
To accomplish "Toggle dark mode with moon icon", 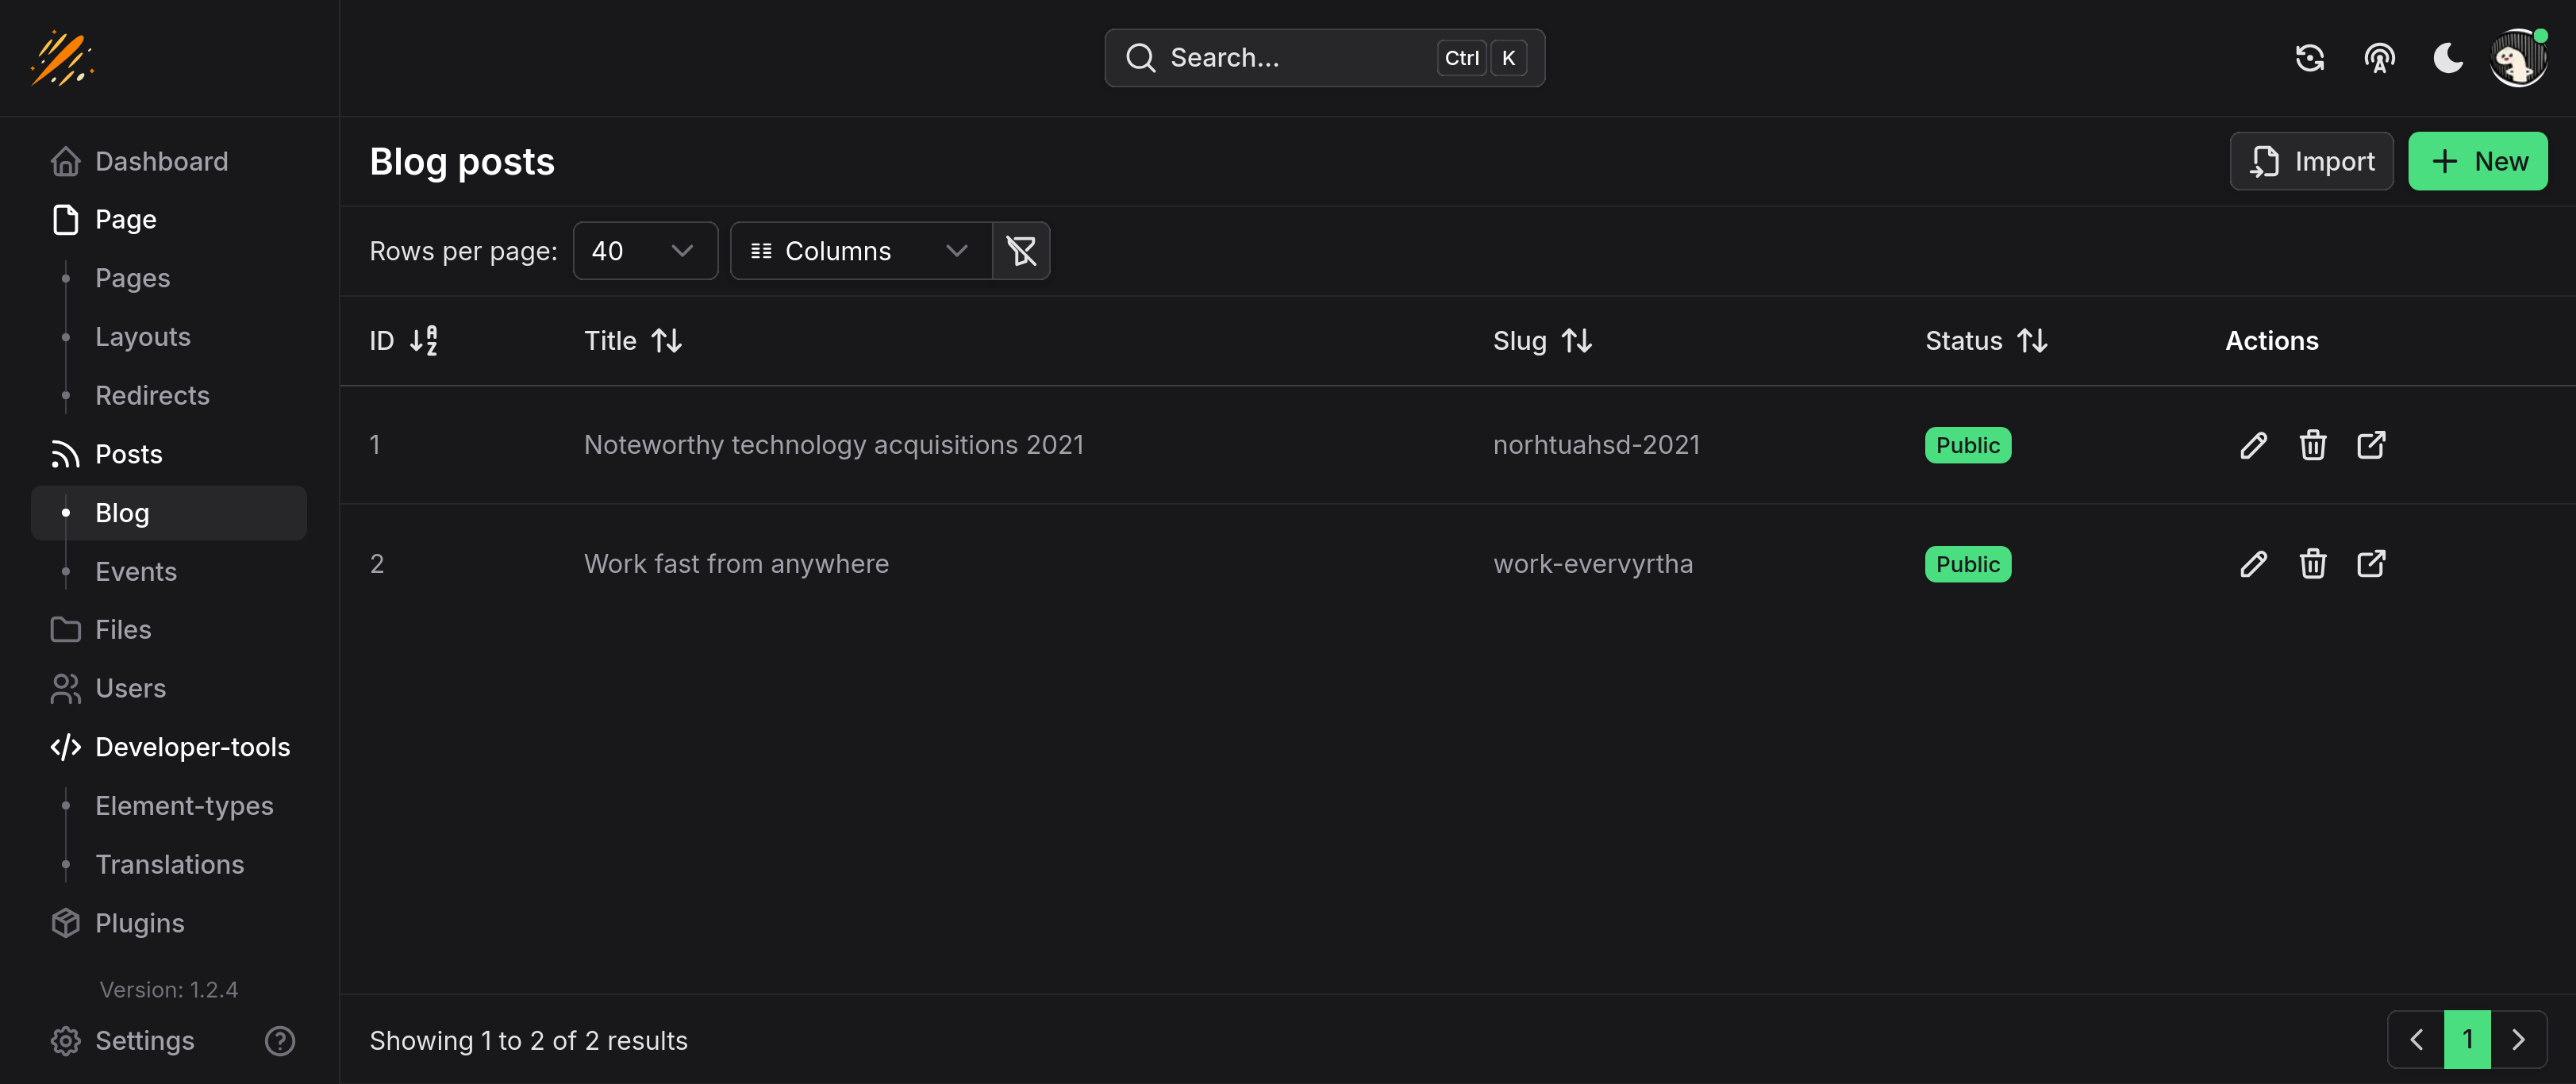I will click(x=2447, y=58).
